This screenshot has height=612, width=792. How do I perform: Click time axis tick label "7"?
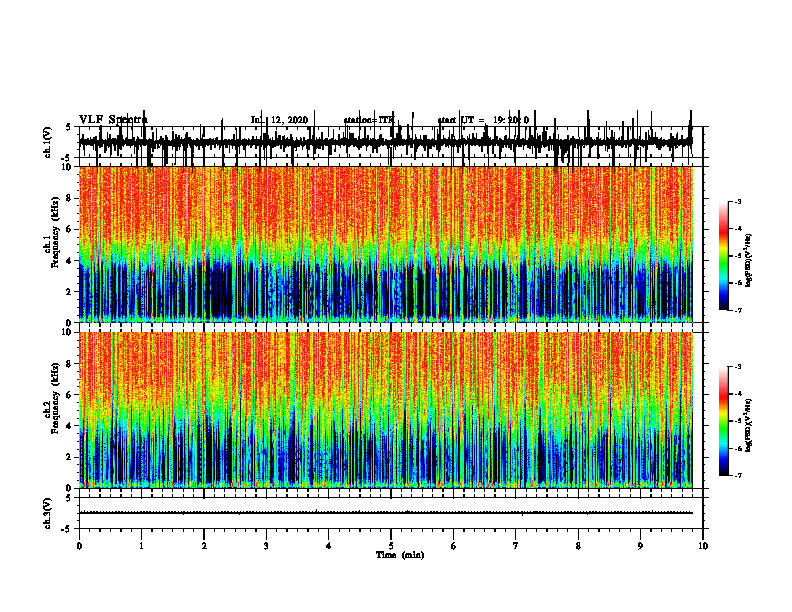coord(516,546)
